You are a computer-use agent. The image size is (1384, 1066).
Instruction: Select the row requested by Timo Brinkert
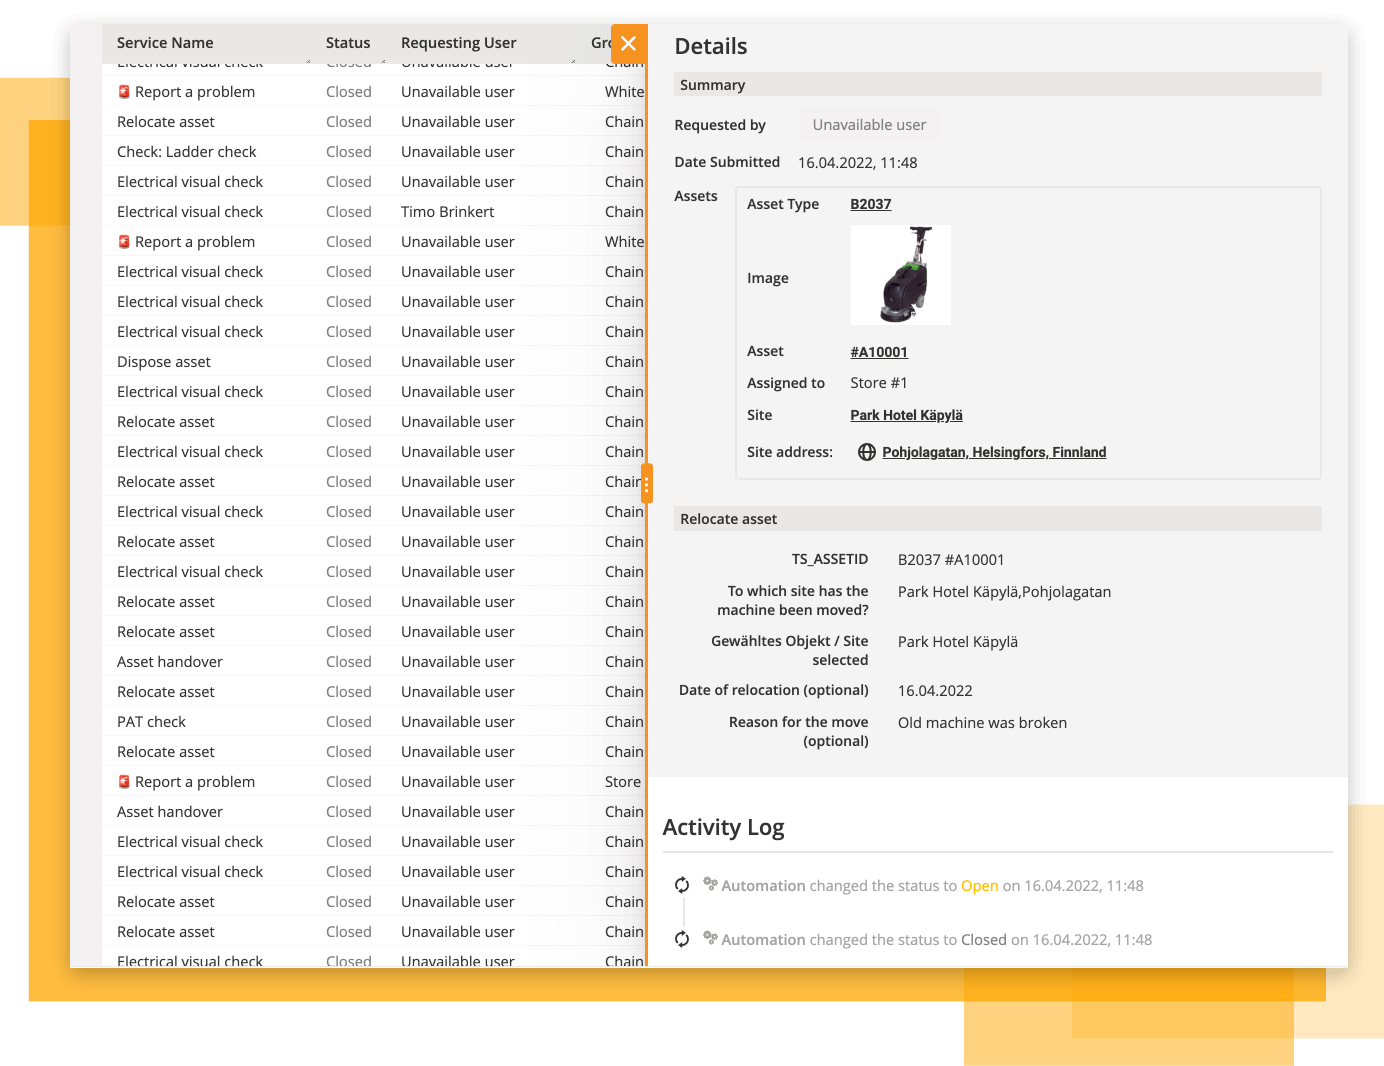447,212
